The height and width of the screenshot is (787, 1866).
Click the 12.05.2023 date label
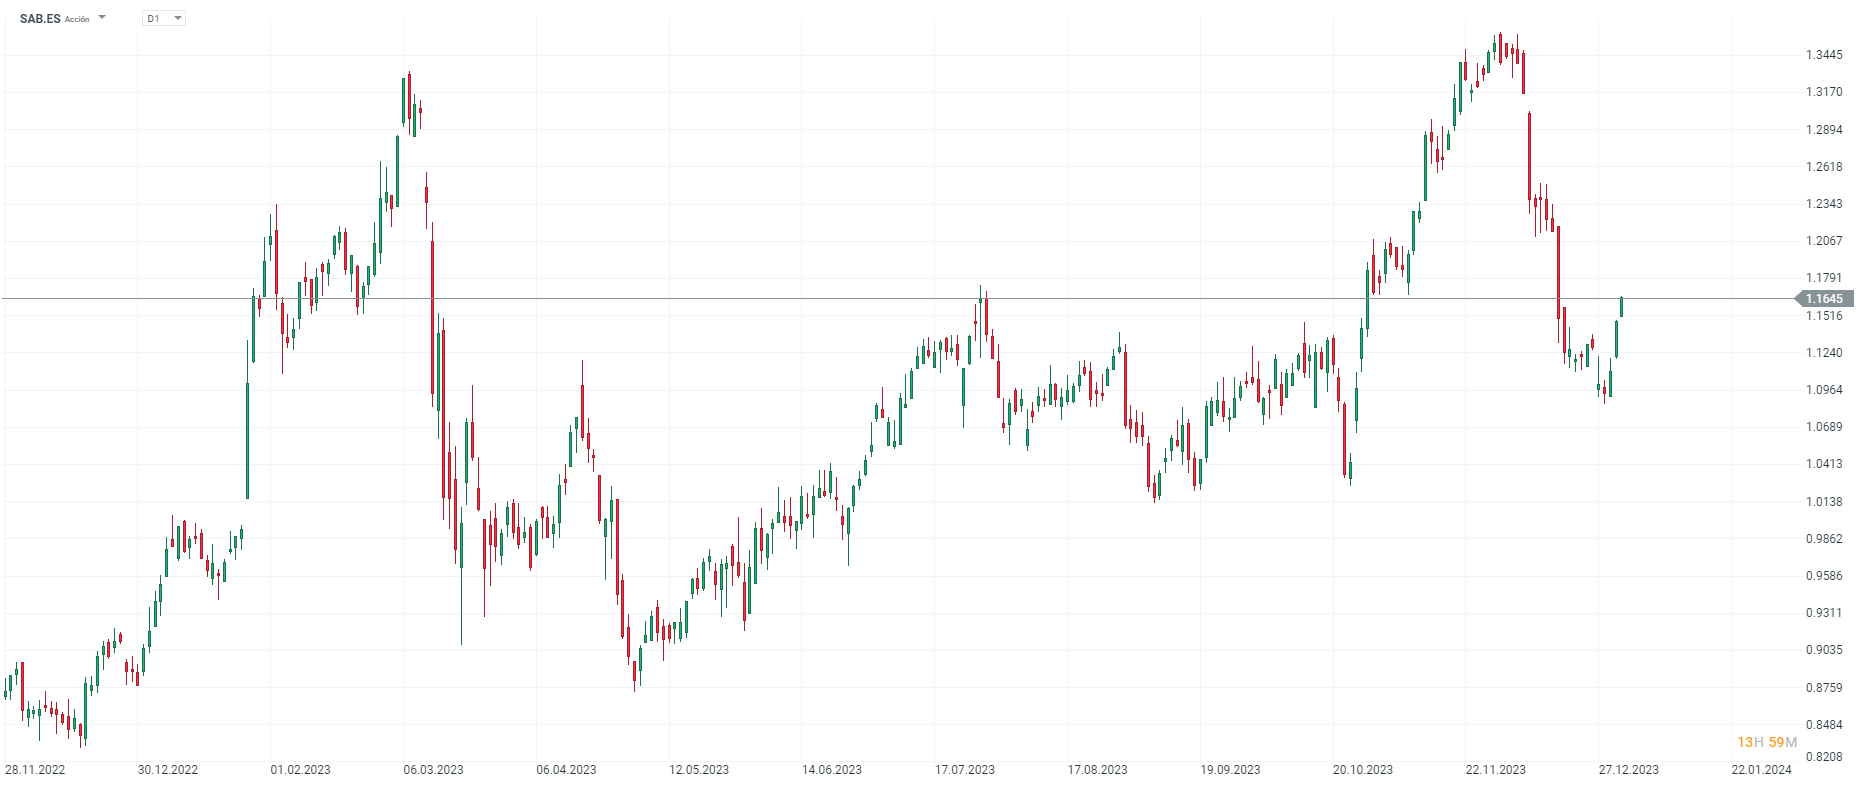699,770
